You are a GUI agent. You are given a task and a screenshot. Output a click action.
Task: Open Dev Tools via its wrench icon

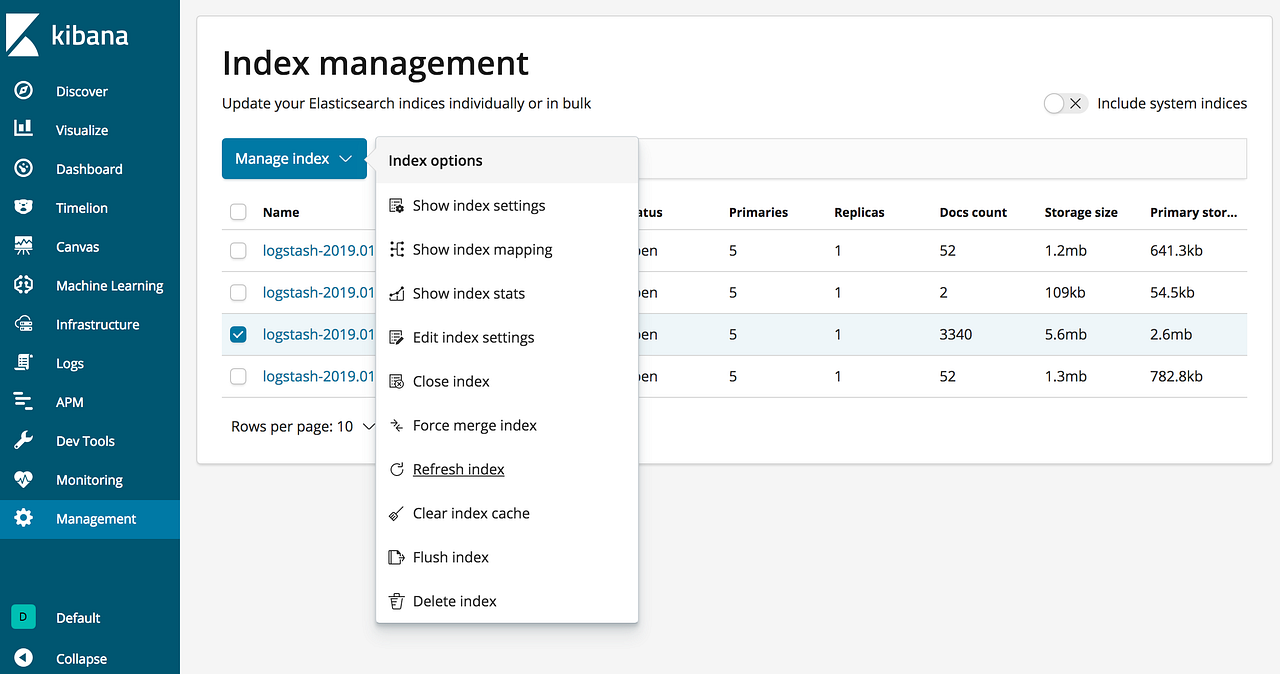23,441
